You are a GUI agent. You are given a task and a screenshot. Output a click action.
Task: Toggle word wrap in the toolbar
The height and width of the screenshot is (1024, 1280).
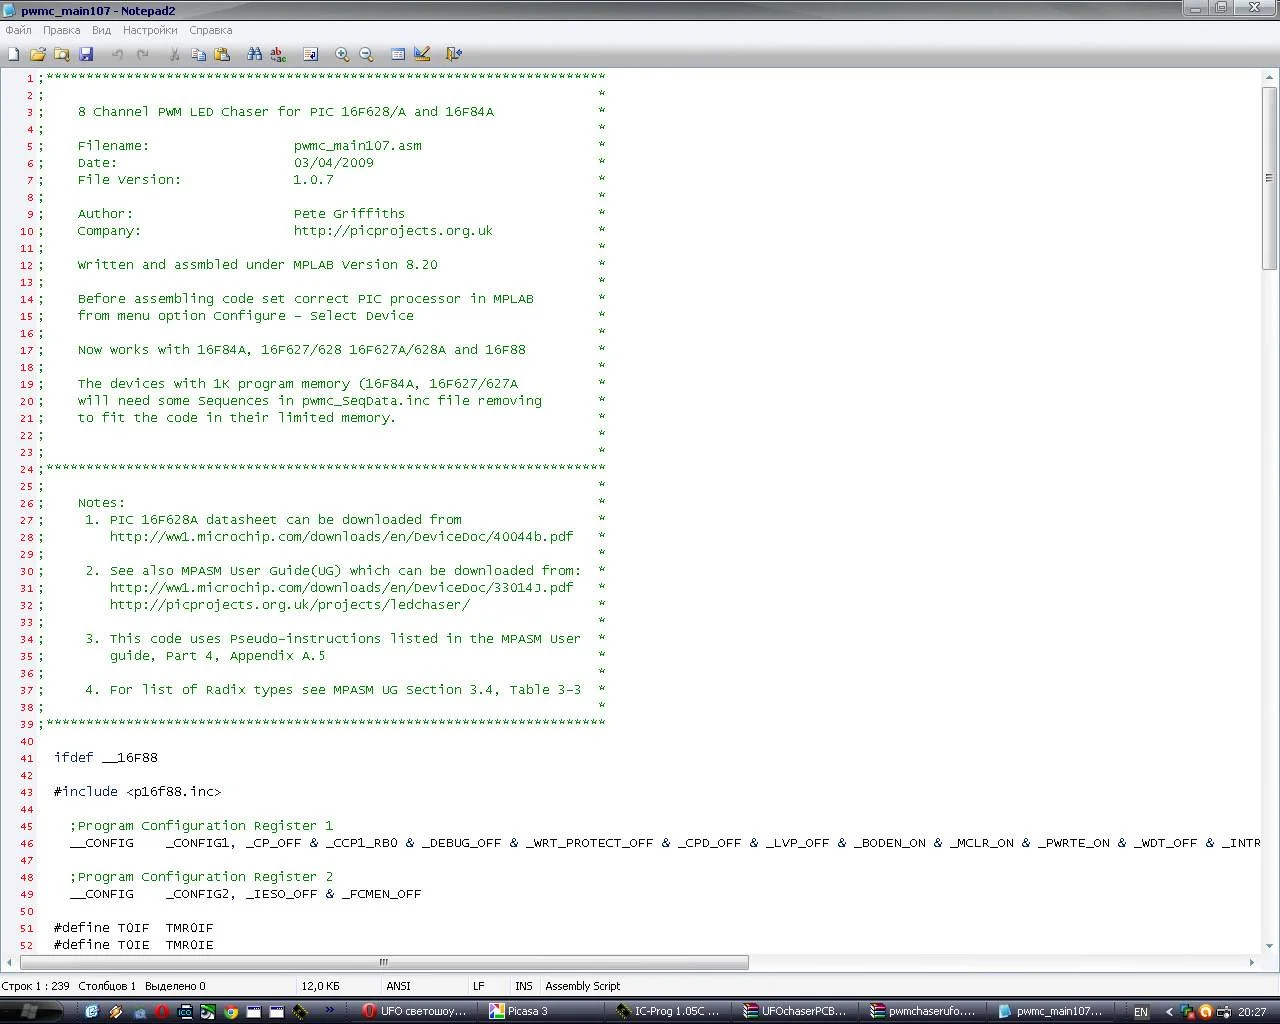coord(310,54)
